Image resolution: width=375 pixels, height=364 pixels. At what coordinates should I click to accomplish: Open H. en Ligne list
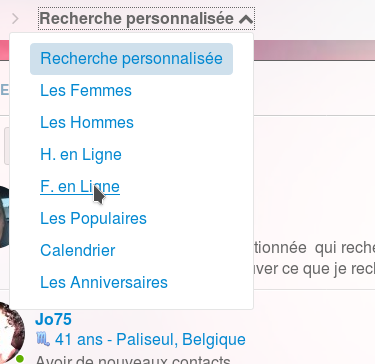point(81,155)
